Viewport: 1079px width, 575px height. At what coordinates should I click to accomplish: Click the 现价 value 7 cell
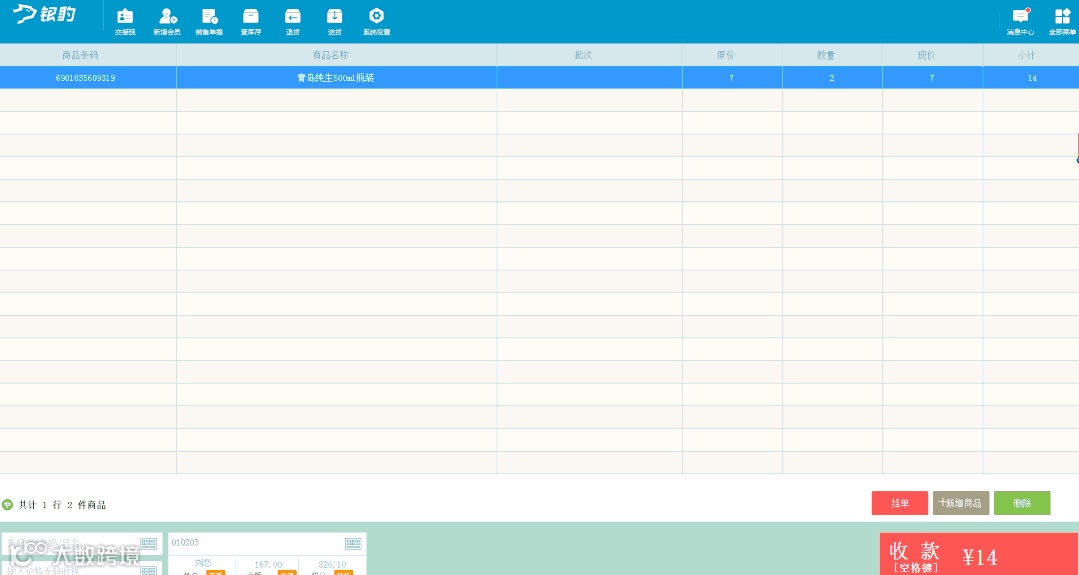click(x=932, y=78)
